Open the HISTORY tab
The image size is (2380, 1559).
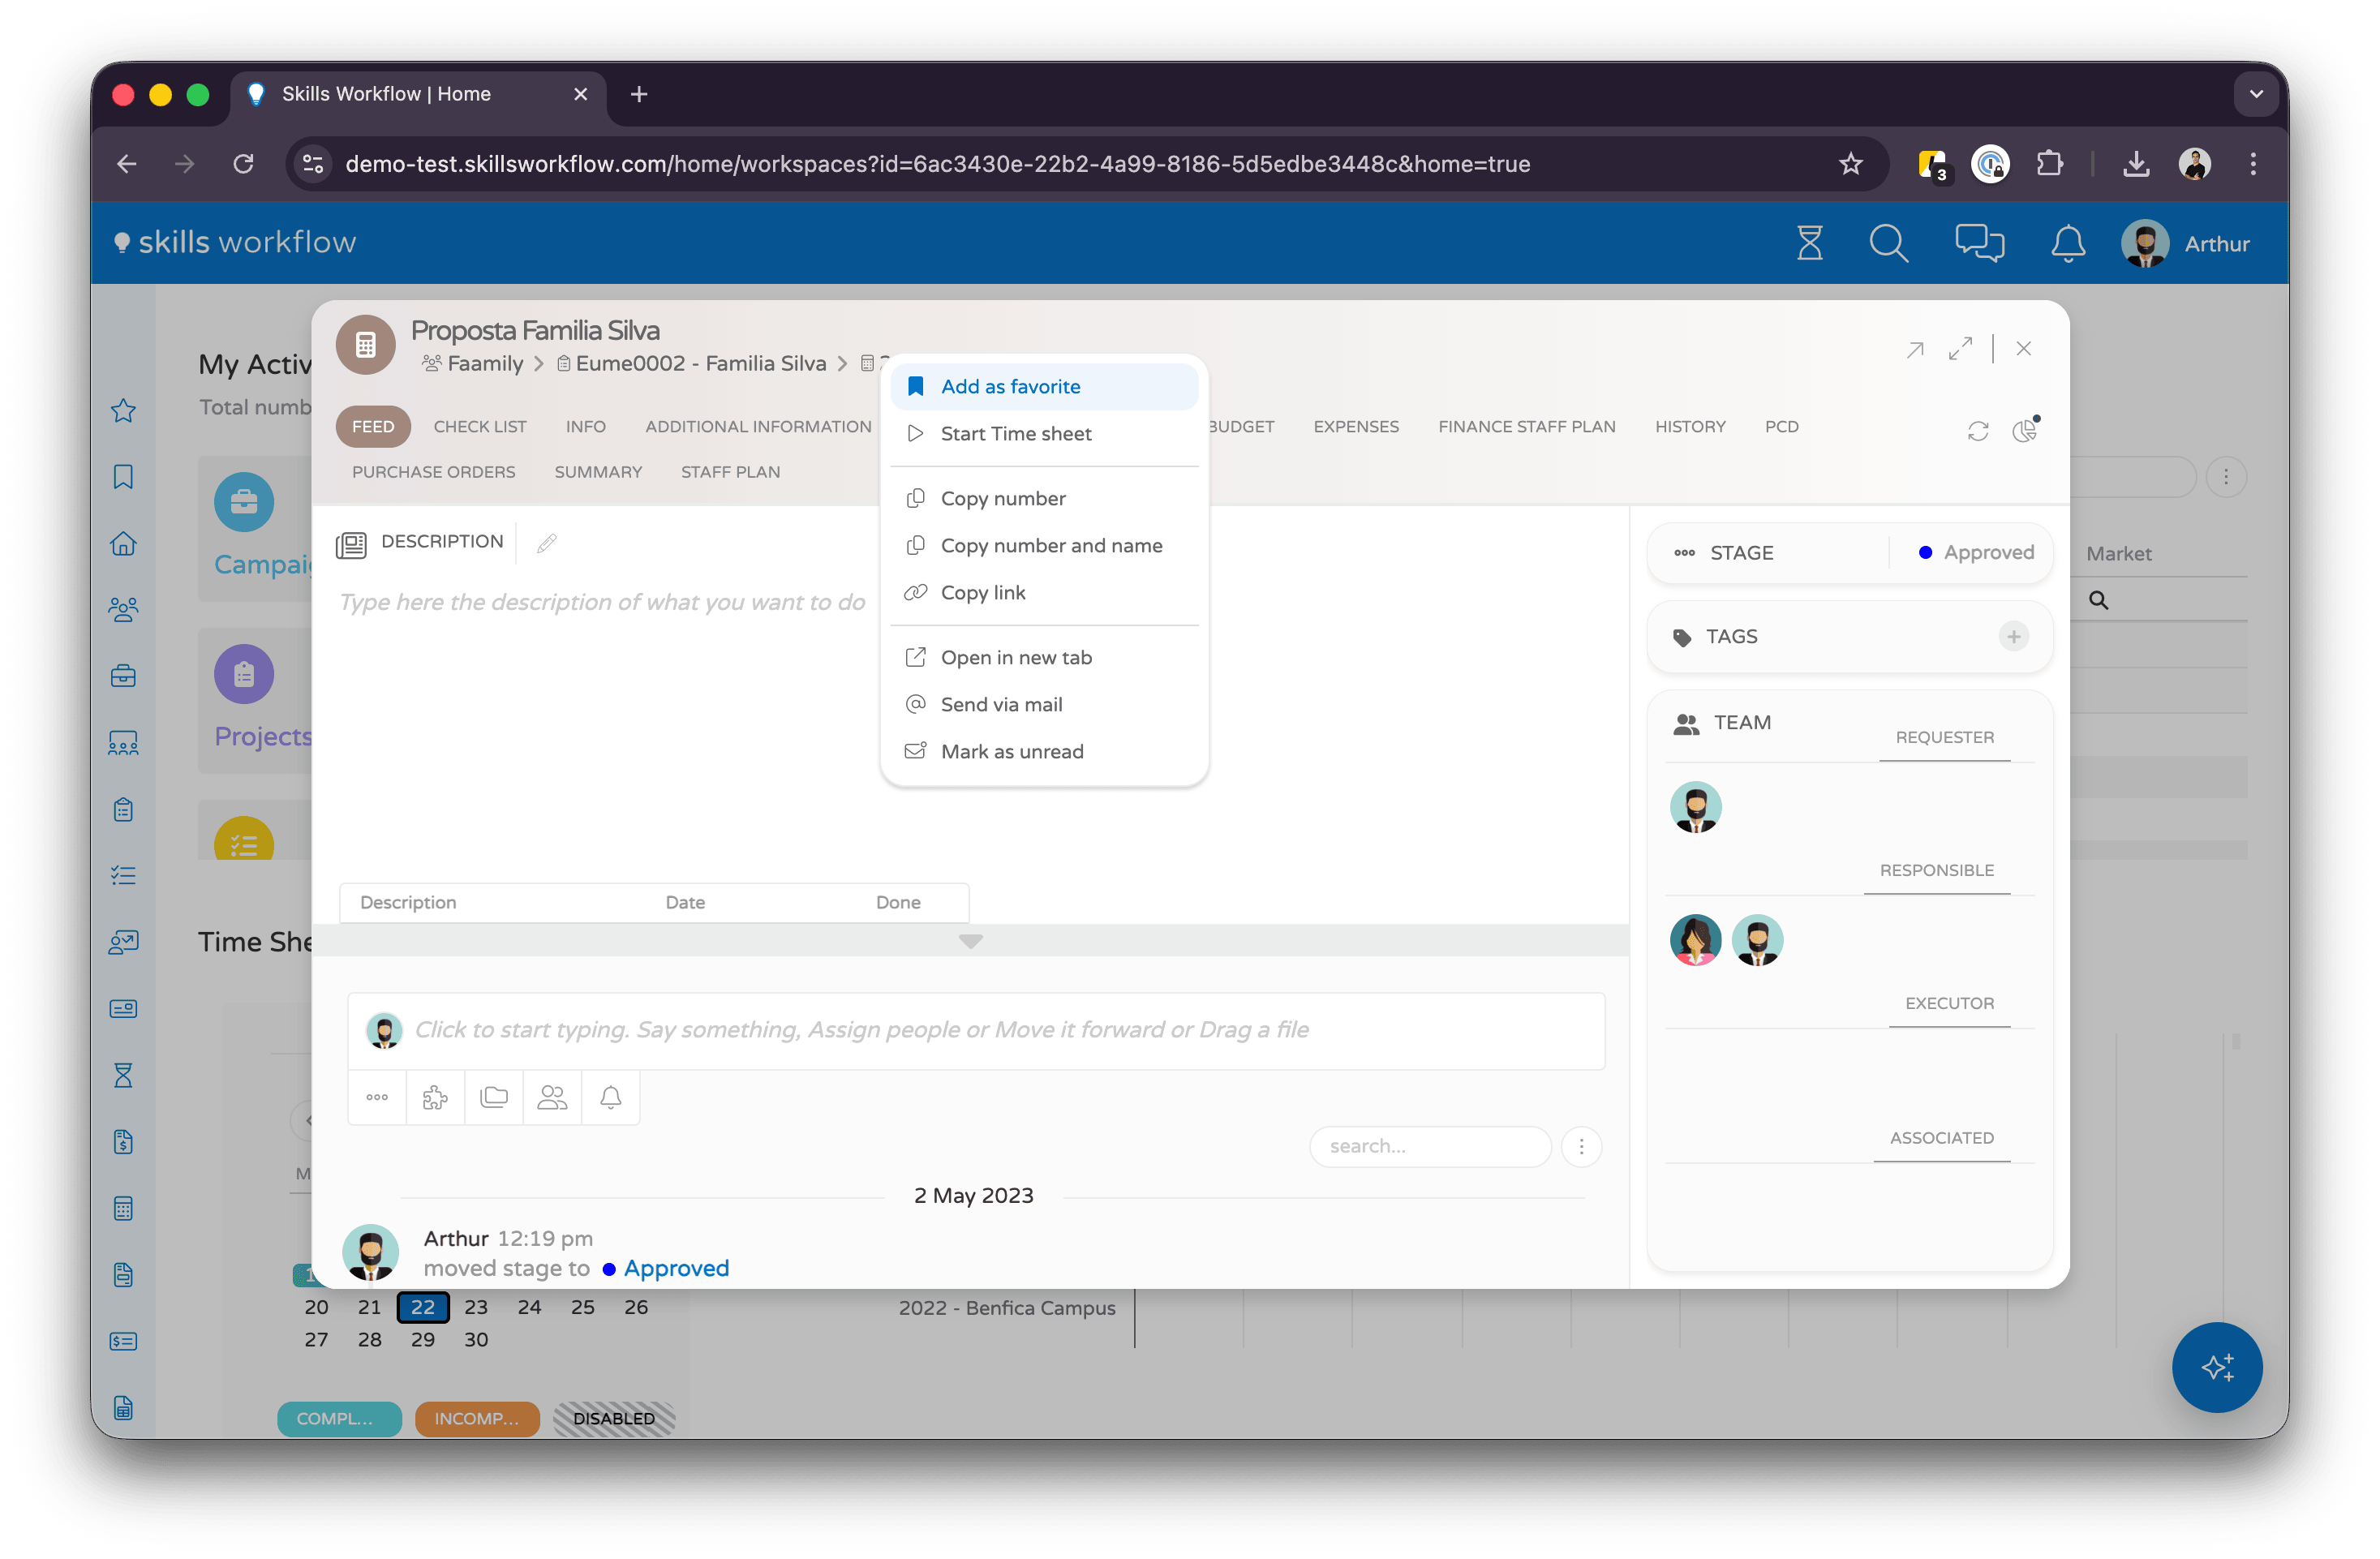pos(1689,427)
